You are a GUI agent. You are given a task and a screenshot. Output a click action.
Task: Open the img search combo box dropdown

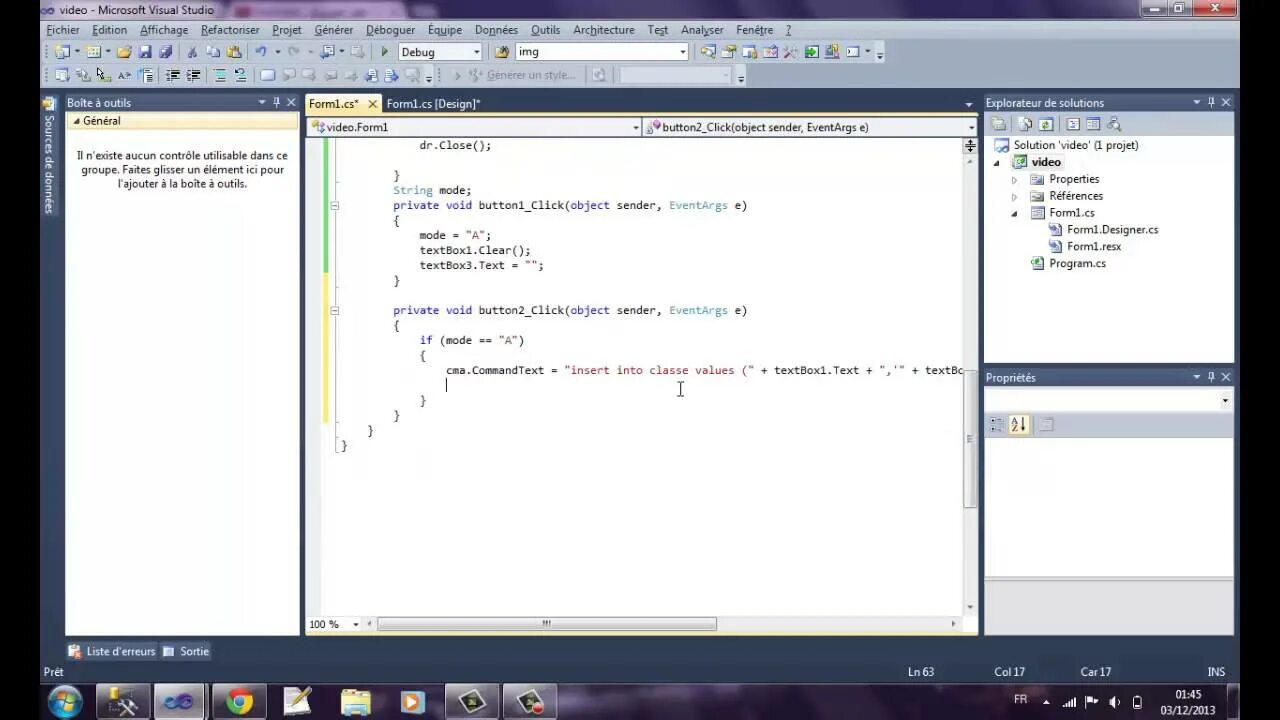click(683, 52)
